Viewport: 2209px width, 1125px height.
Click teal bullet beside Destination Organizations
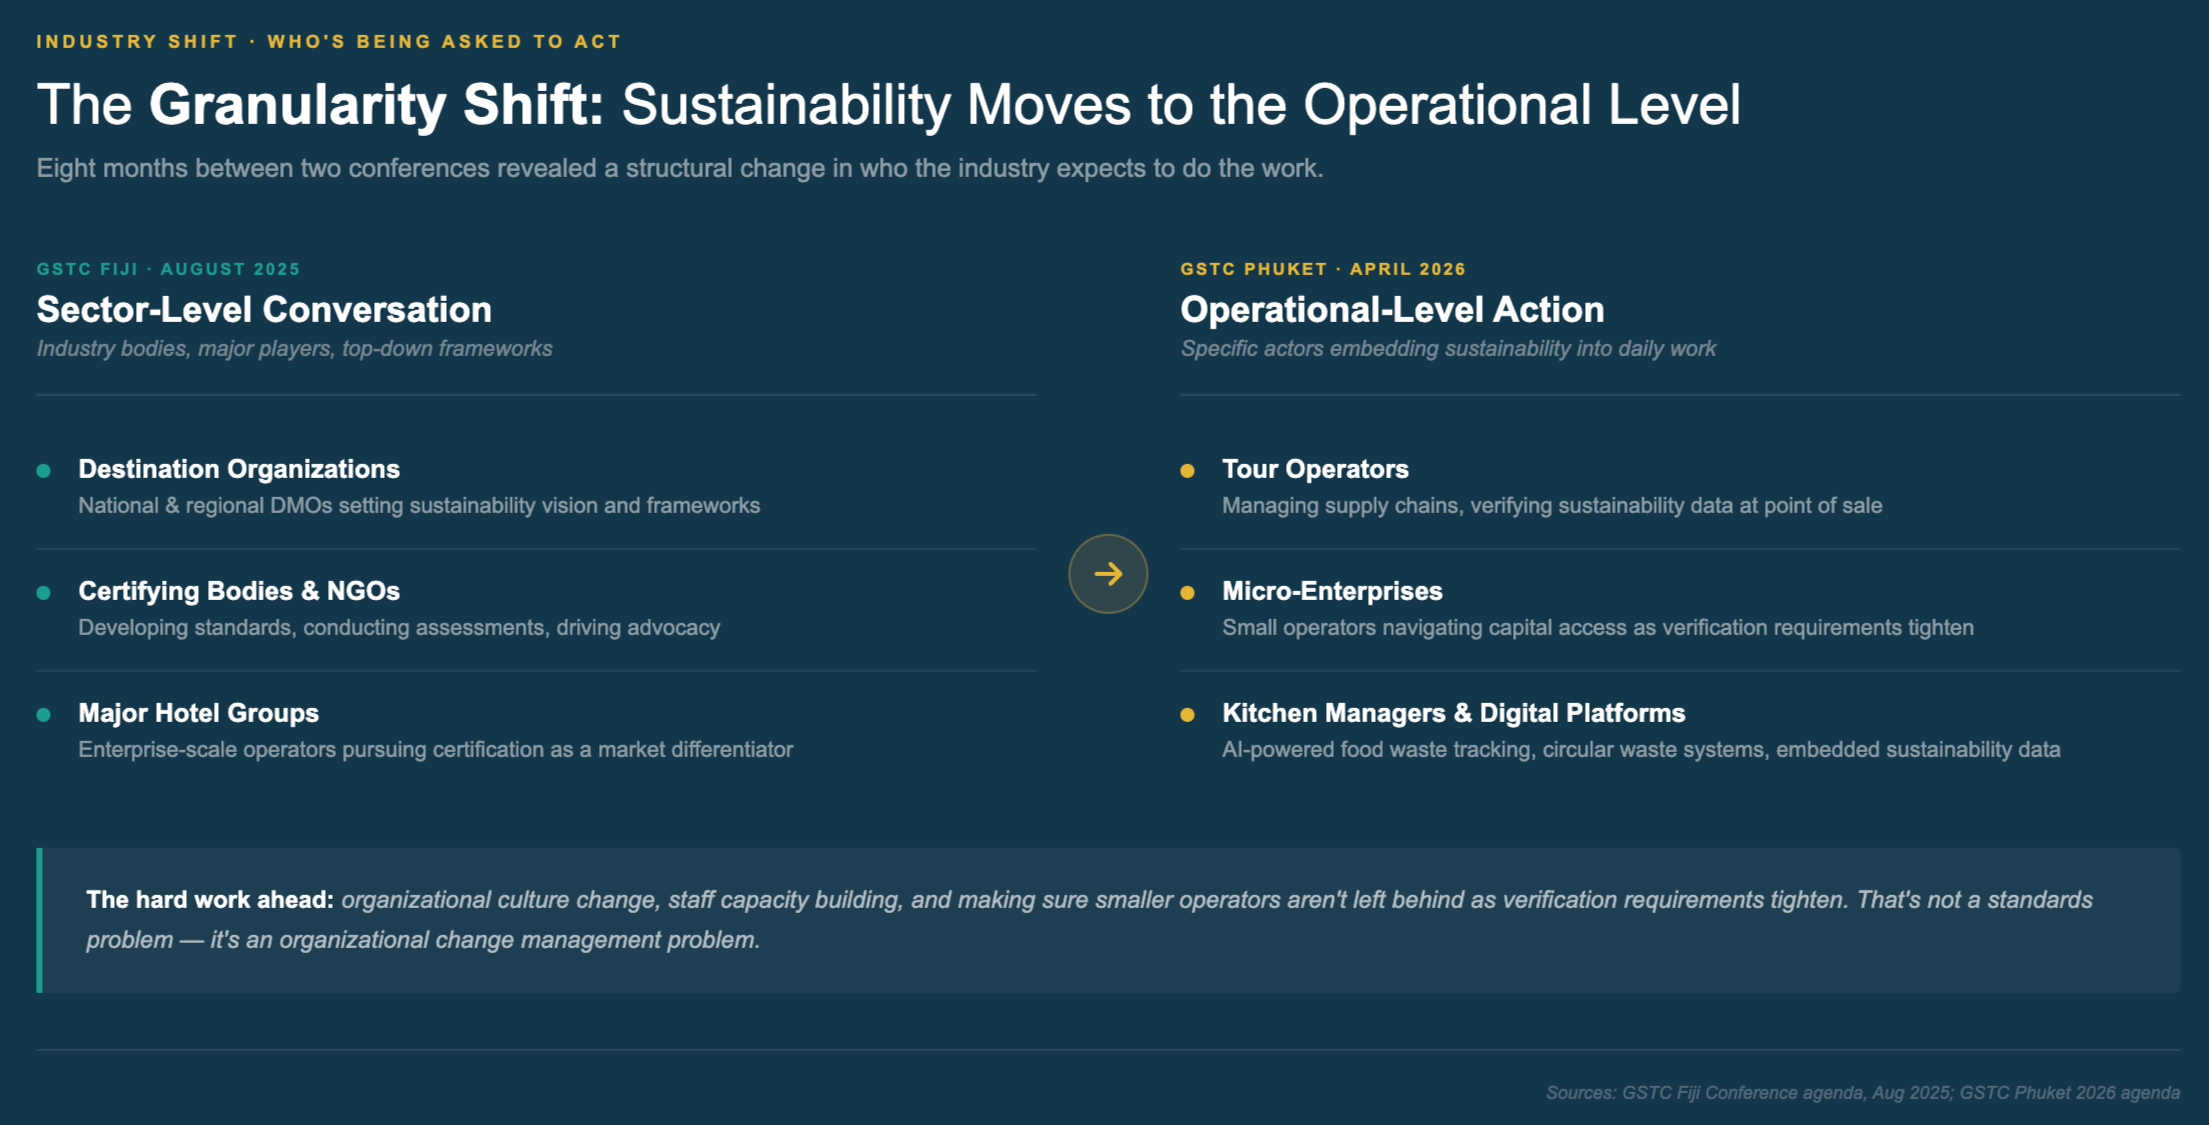43,471
